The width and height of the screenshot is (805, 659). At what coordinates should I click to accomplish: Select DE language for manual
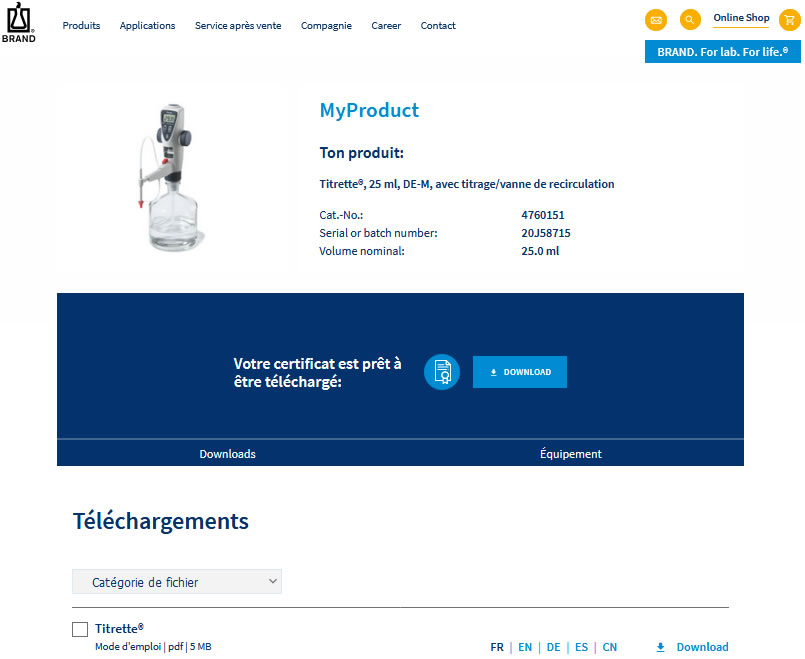pos(553,647)
